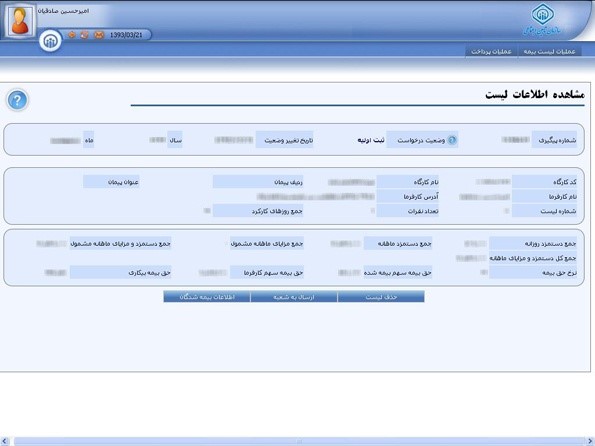Image resolution: width=595 pixels, height=446 pixels.
Task: Click the user avatar picture
Action: pyautogui.click(x=20, y=20)
